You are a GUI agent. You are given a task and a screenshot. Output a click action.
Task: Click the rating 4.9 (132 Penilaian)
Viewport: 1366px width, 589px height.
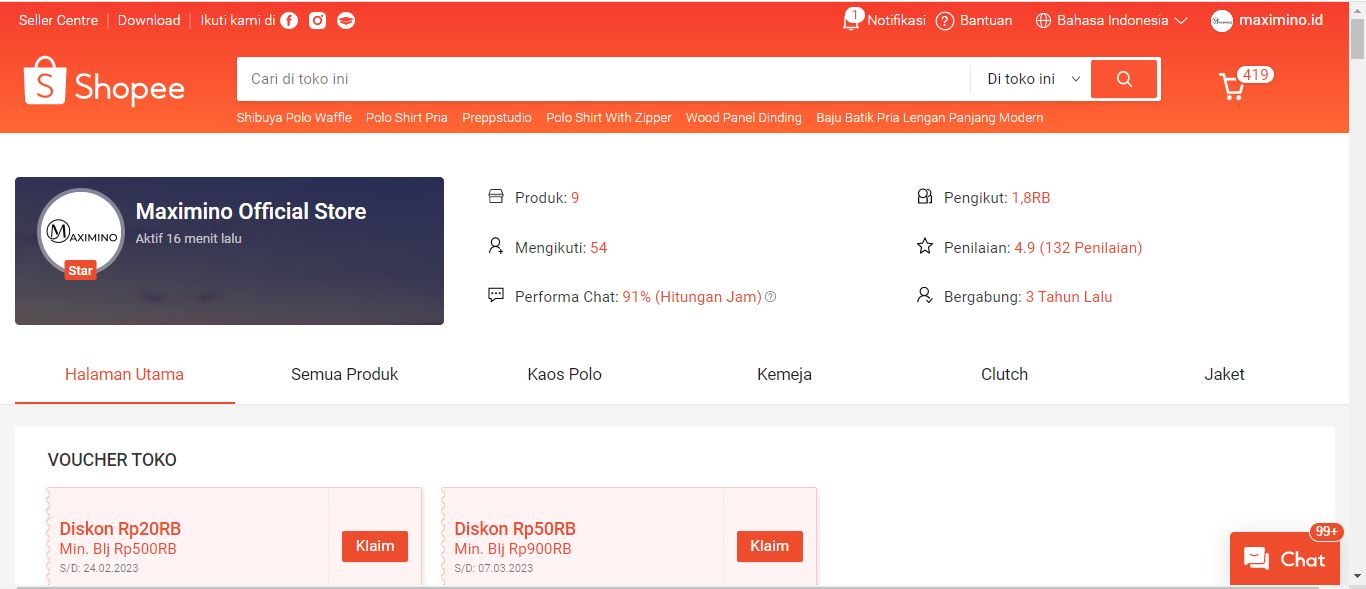tap(1078, 247)
